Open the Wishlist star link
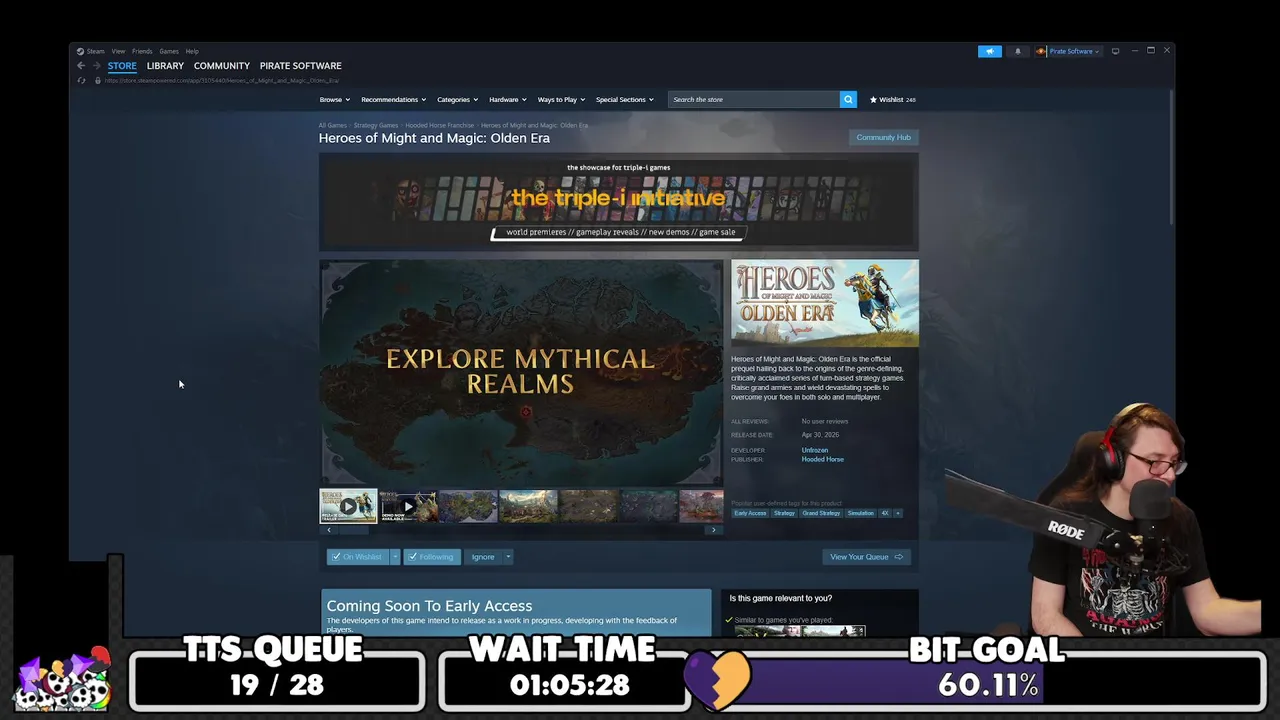Screen dimensions: 1280x720 click(892, 99)
